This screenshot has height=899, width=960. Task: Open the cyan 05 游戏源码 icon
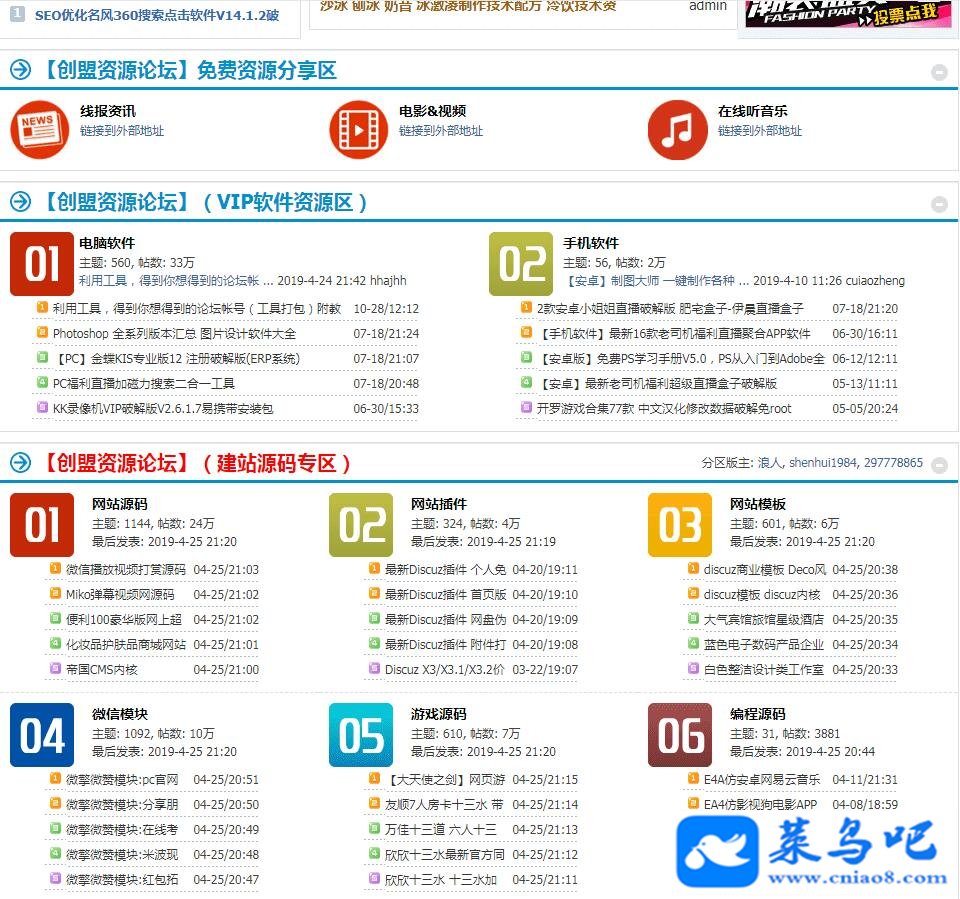[361, 735]
